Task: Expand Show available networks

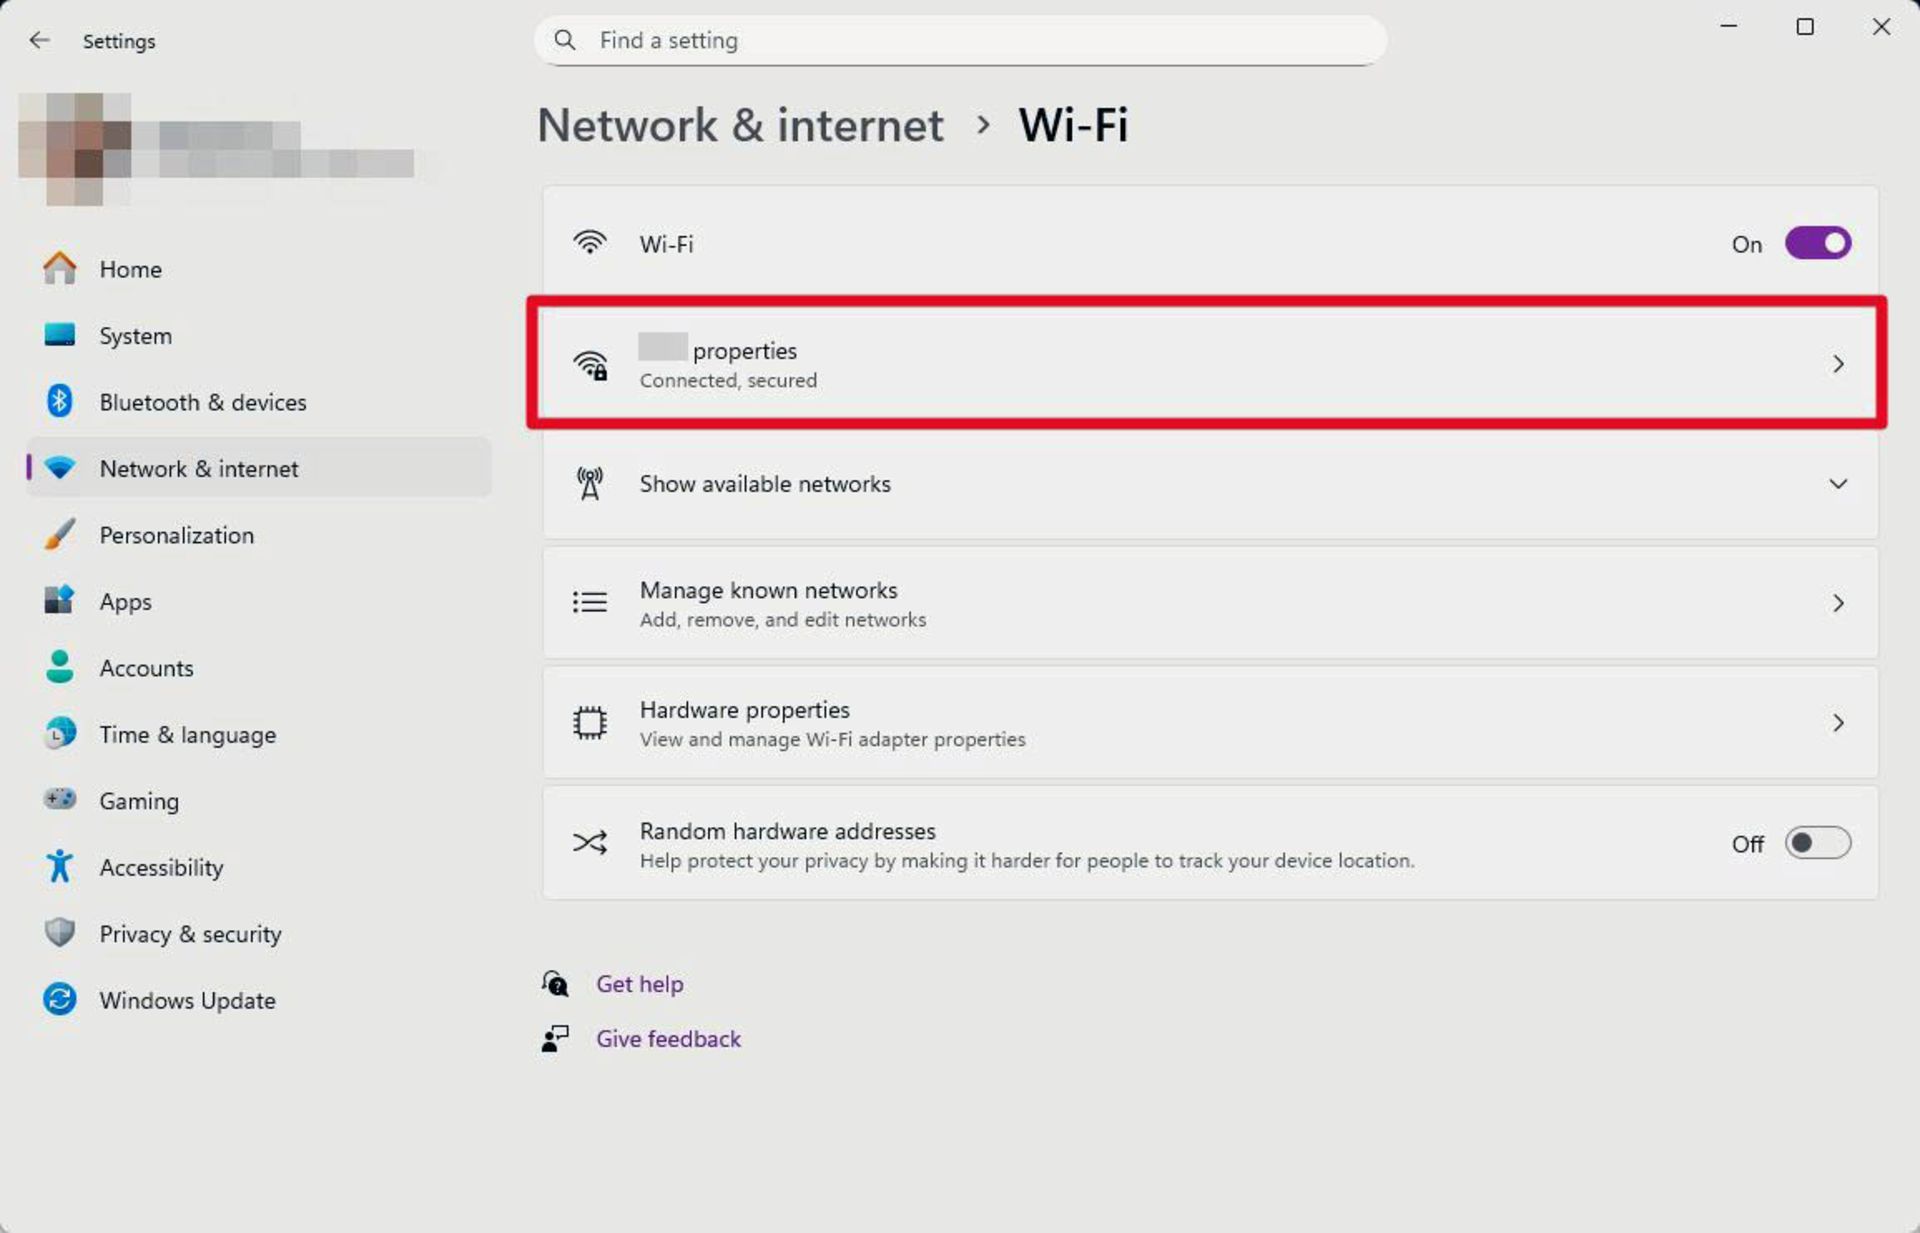Action: (1839, 484)
